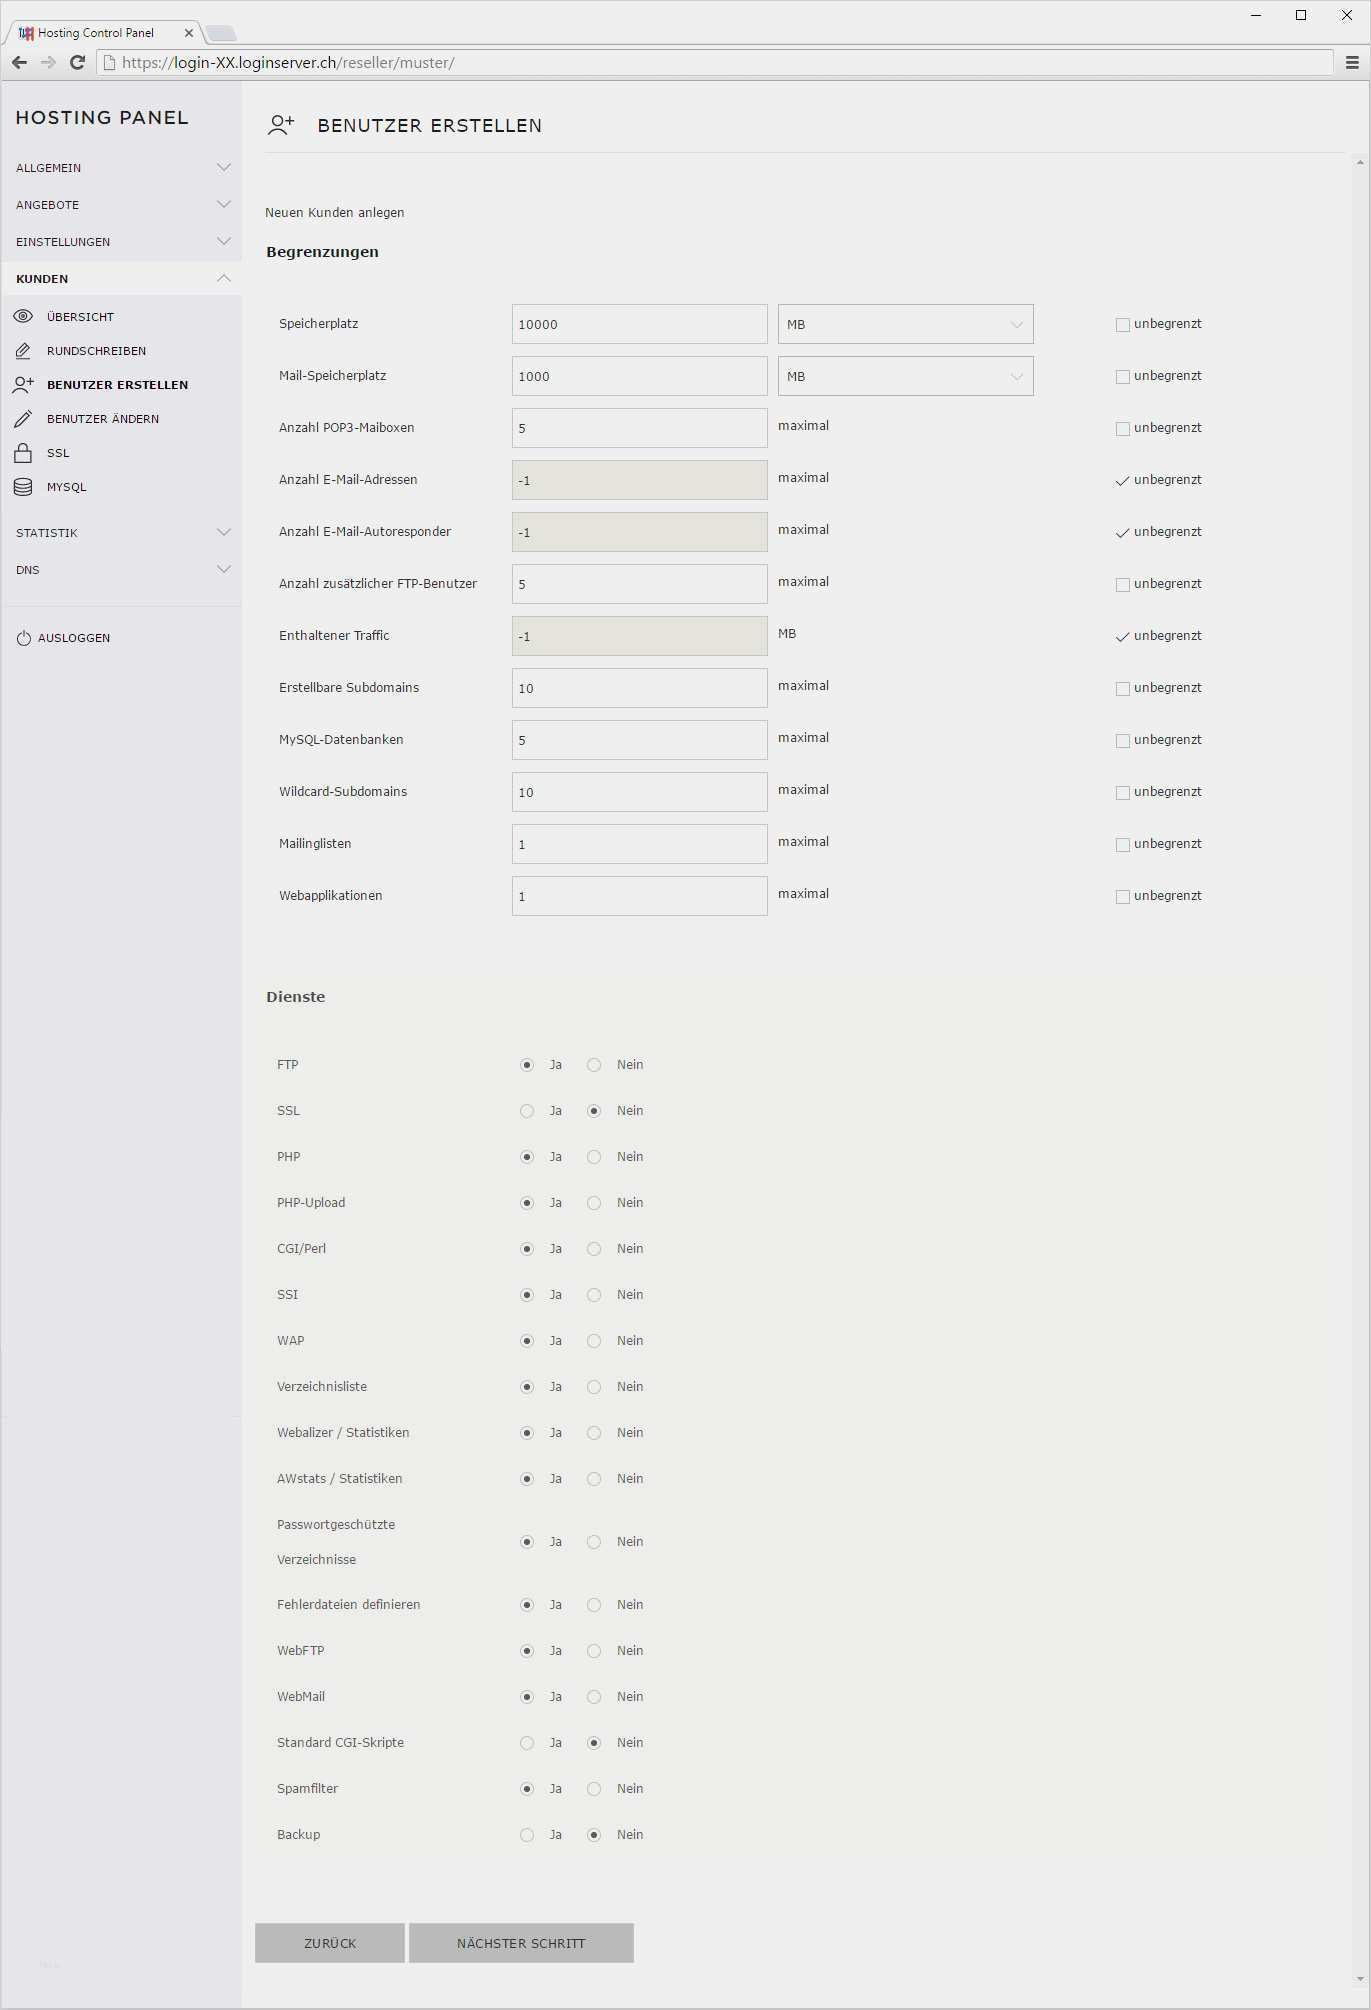Click the pencil icon for Benutzer ändern
The image size is (1371, 2010).
click(x=23, y=419)
